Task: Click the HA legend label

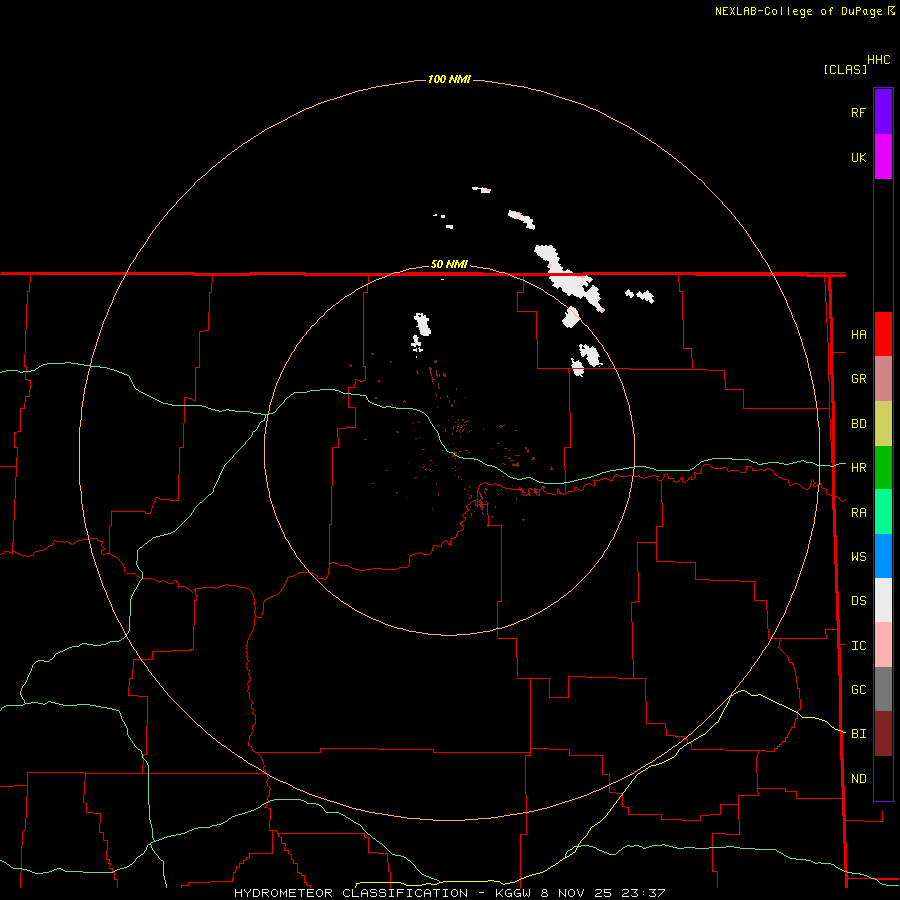Action: point(859,335)
